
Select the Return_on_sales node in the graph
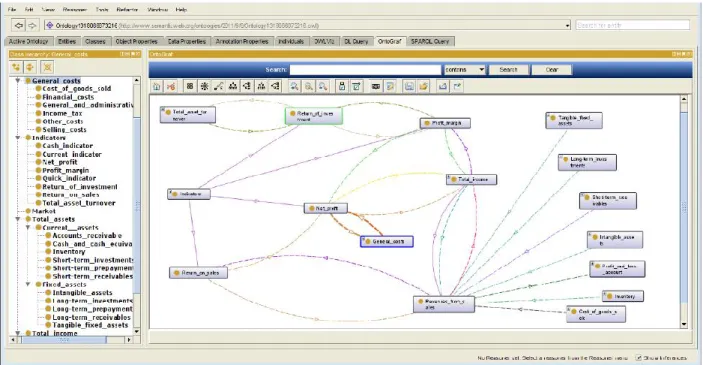click(x=199, y=273)
